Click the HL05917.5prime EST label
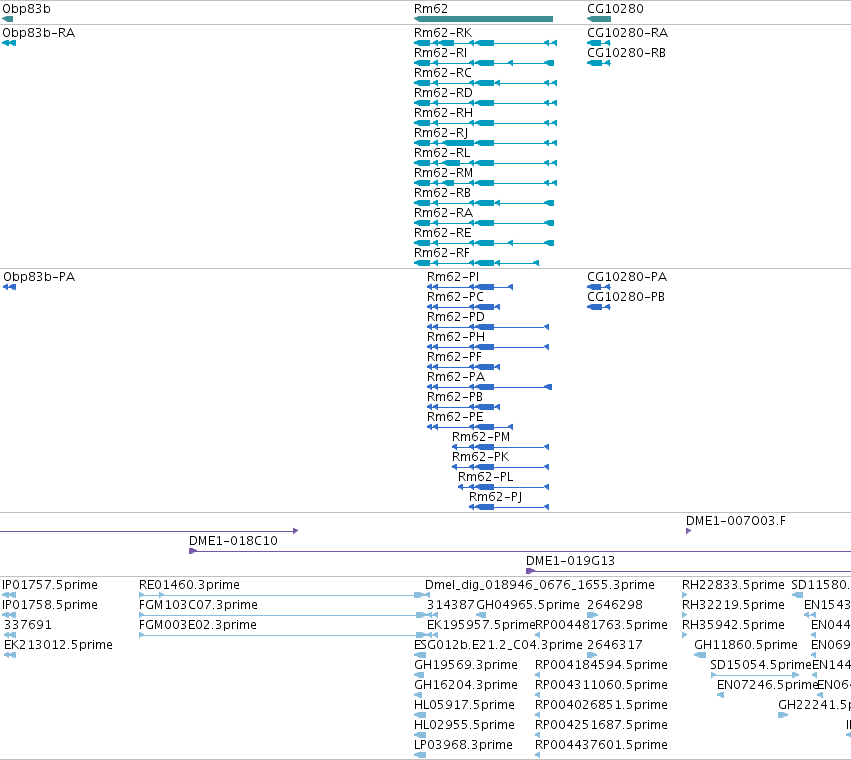 click(464, 705)
